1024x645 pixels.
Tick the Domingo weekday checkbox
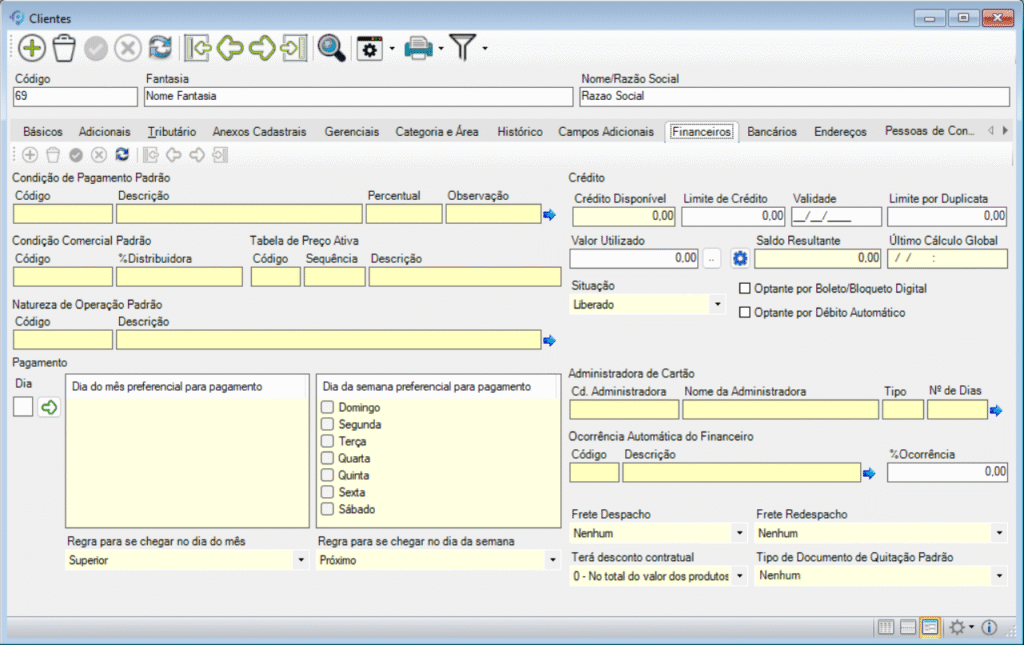point(327,408)
